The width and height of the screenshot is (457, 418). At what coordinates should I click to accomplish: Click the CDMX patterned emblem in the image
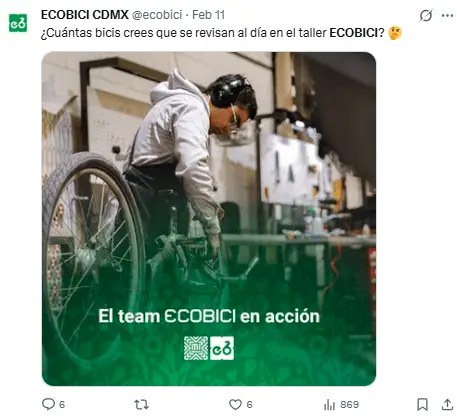(196, 348)
